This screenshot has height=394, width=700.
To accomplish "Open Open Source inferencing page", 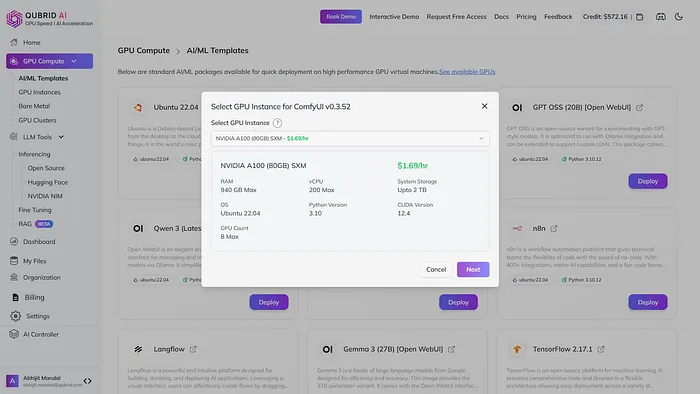I will point(46,168).
